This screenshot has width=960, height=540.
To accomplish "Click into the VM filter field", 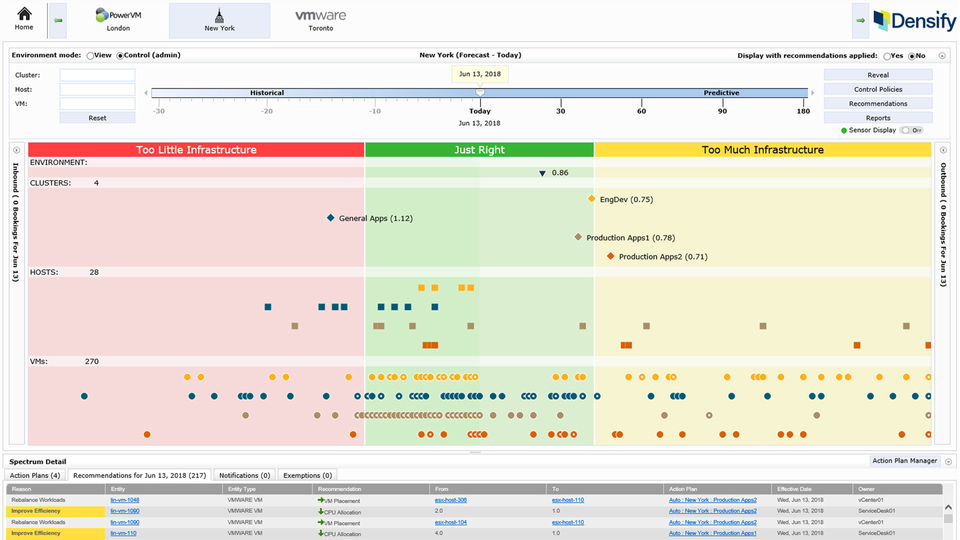I will click(x=97, y=103).
